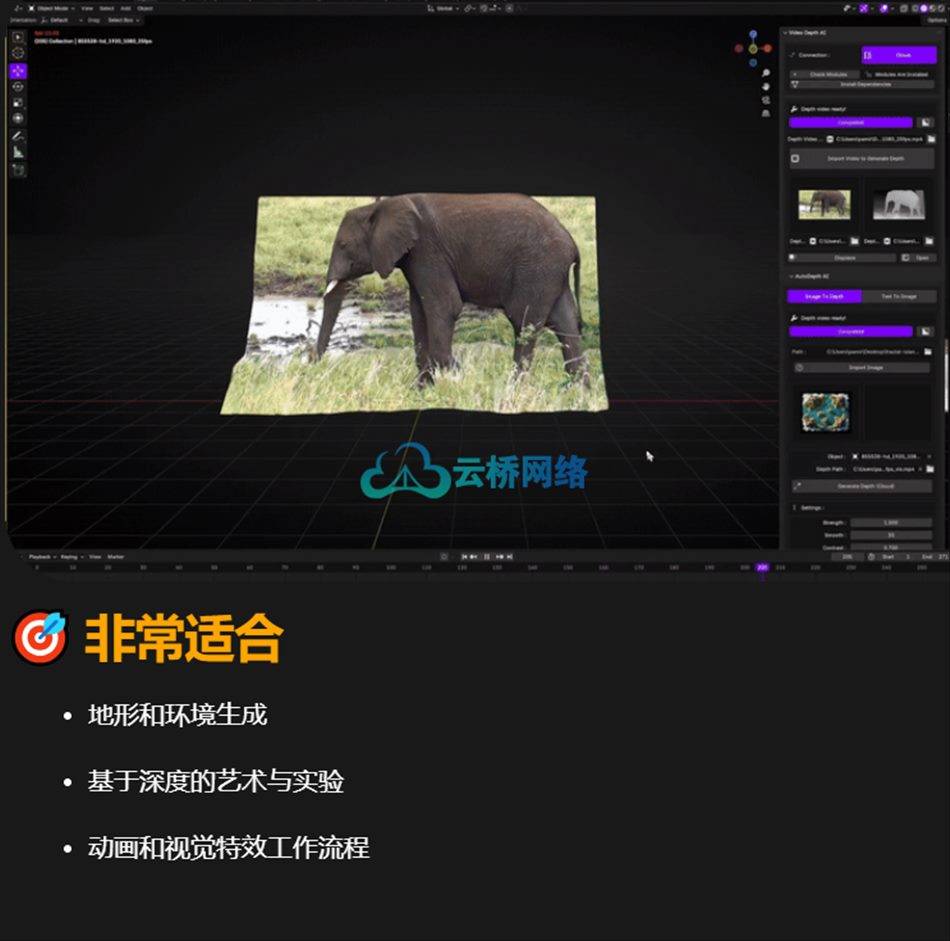This screenshot has height=941, width=950.
Task: Click the icon button beside the AutoDepth Completed bar
Action: click(925, 331)
